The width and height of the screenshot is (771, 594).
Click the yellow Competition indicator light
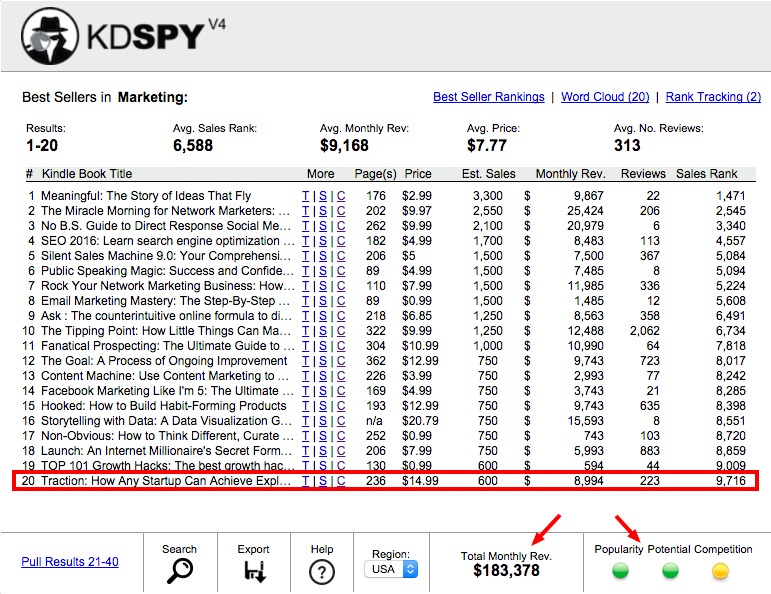(x=720, y=570)
